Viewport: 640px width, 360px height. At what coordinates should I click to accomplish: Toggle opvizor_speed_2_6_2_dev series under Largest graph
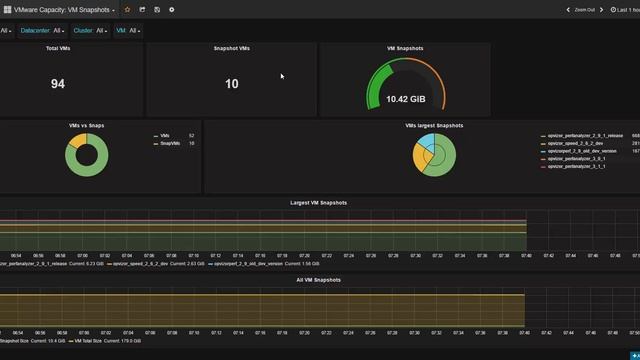[140, 264]
